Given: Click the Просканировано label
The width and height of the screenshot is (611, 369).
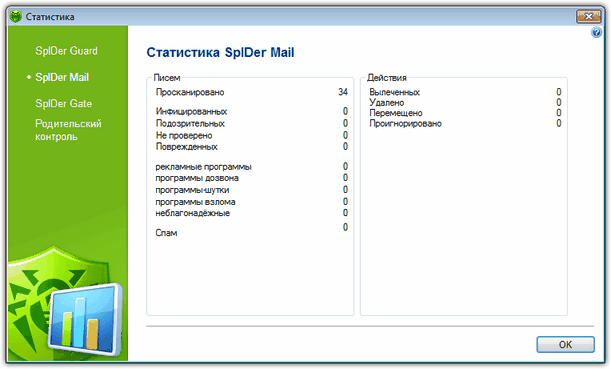Looking at the screenshot, I should click(x=190, y=92).
